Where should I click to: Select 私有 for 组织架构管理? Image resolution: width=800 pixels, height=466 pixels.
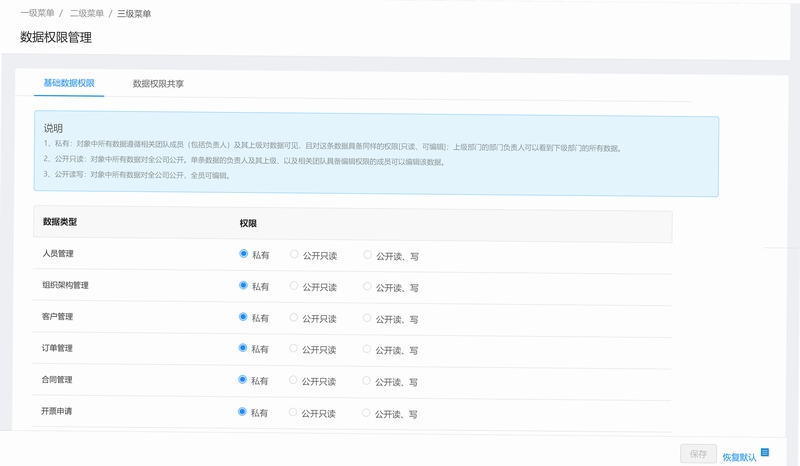coord(243,285)
